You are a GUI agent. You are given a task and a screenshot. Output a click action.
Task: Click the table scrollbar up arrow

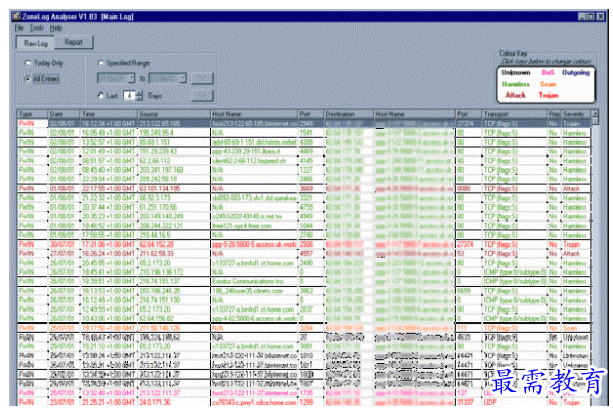pyautogui.click(x=595, y=114)
